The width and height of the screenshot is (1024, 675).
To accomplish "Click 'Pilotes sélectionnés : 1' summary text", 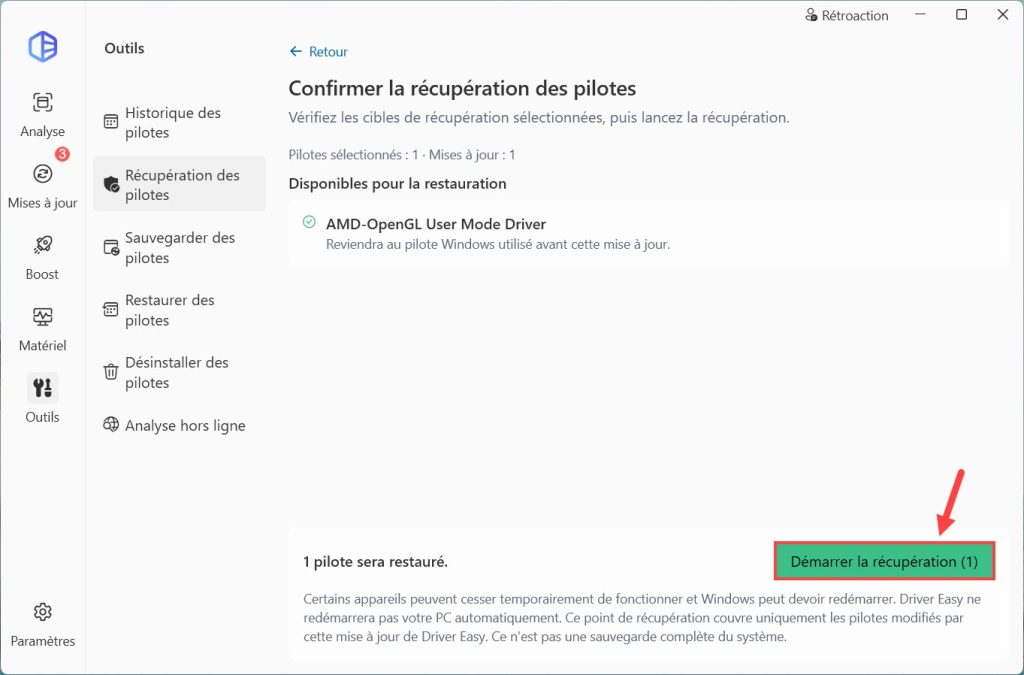I will (353, 155).
